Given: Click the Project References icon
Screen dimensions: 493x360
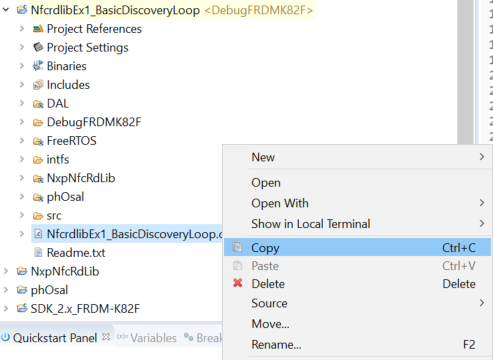Looking at the screenshot, I should 38,29.
